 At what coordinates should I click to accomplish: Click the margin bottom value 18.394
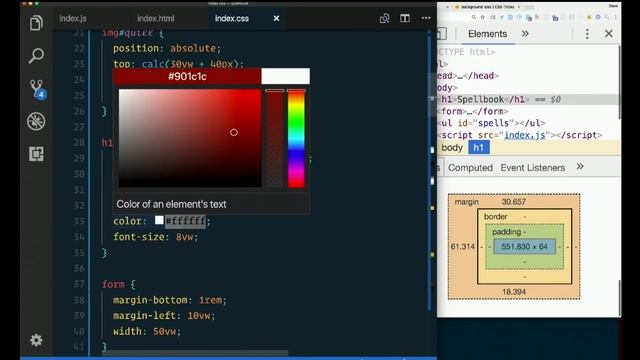coord(514,292)
